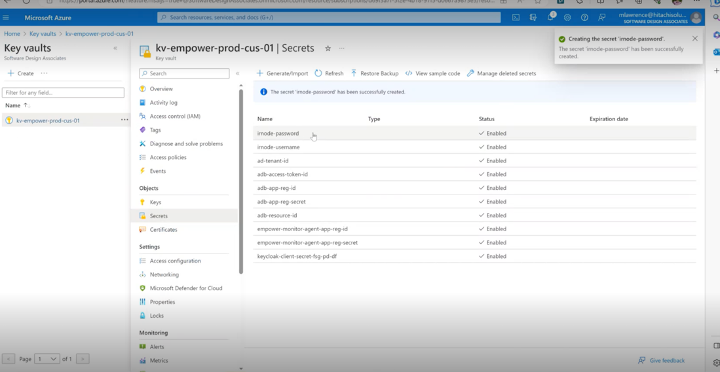This screenshot has height=372, width=720.
Task: Open the ad-tenant-id secret
Action: pyautogui.click(x=273, y=161)
